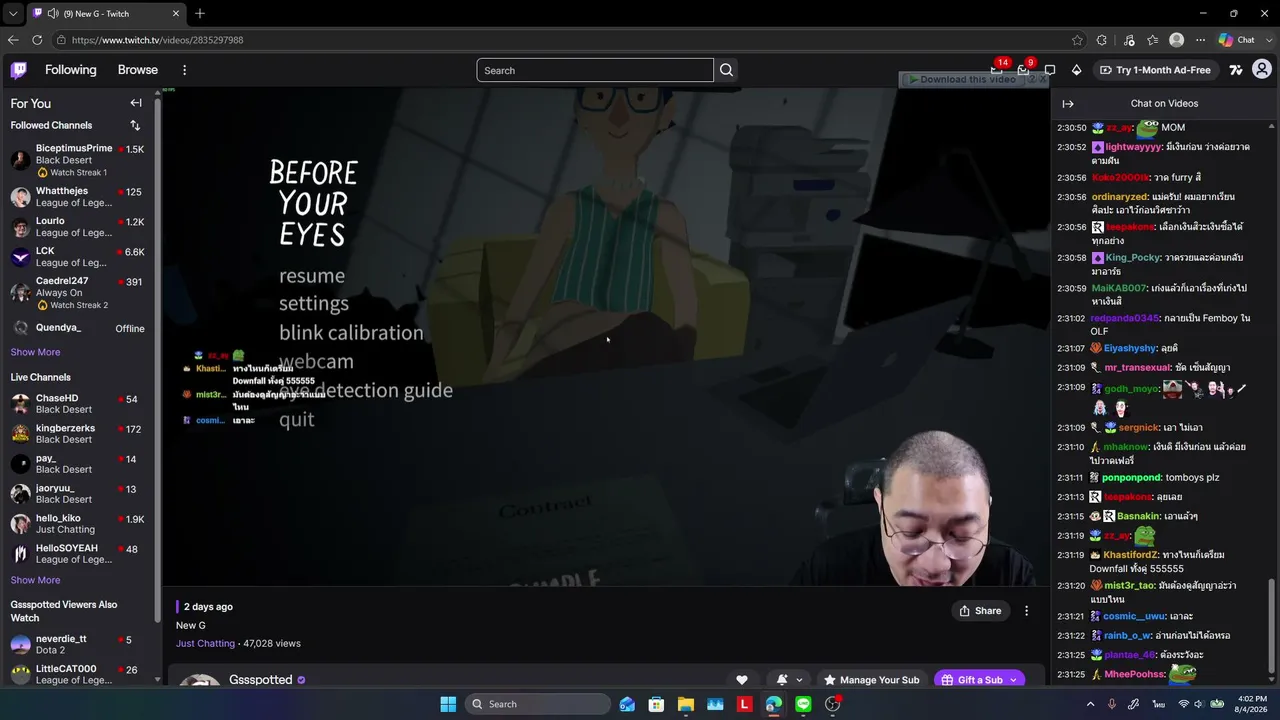Click the Twitch search input field
This screenshot has height=720, width=1280.
(595, 70)
